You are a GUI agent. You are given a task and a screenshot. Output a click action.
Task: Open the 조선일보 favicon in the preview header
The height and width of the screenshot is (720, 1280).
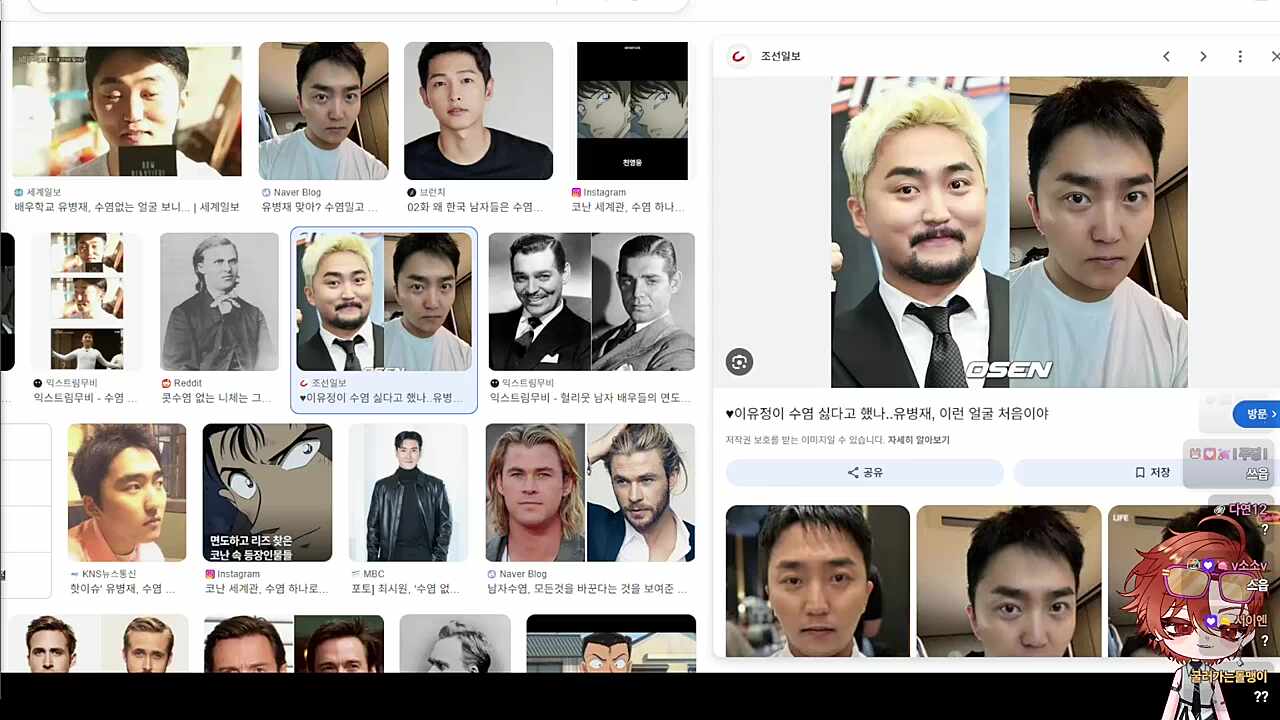tap(738, 56)
